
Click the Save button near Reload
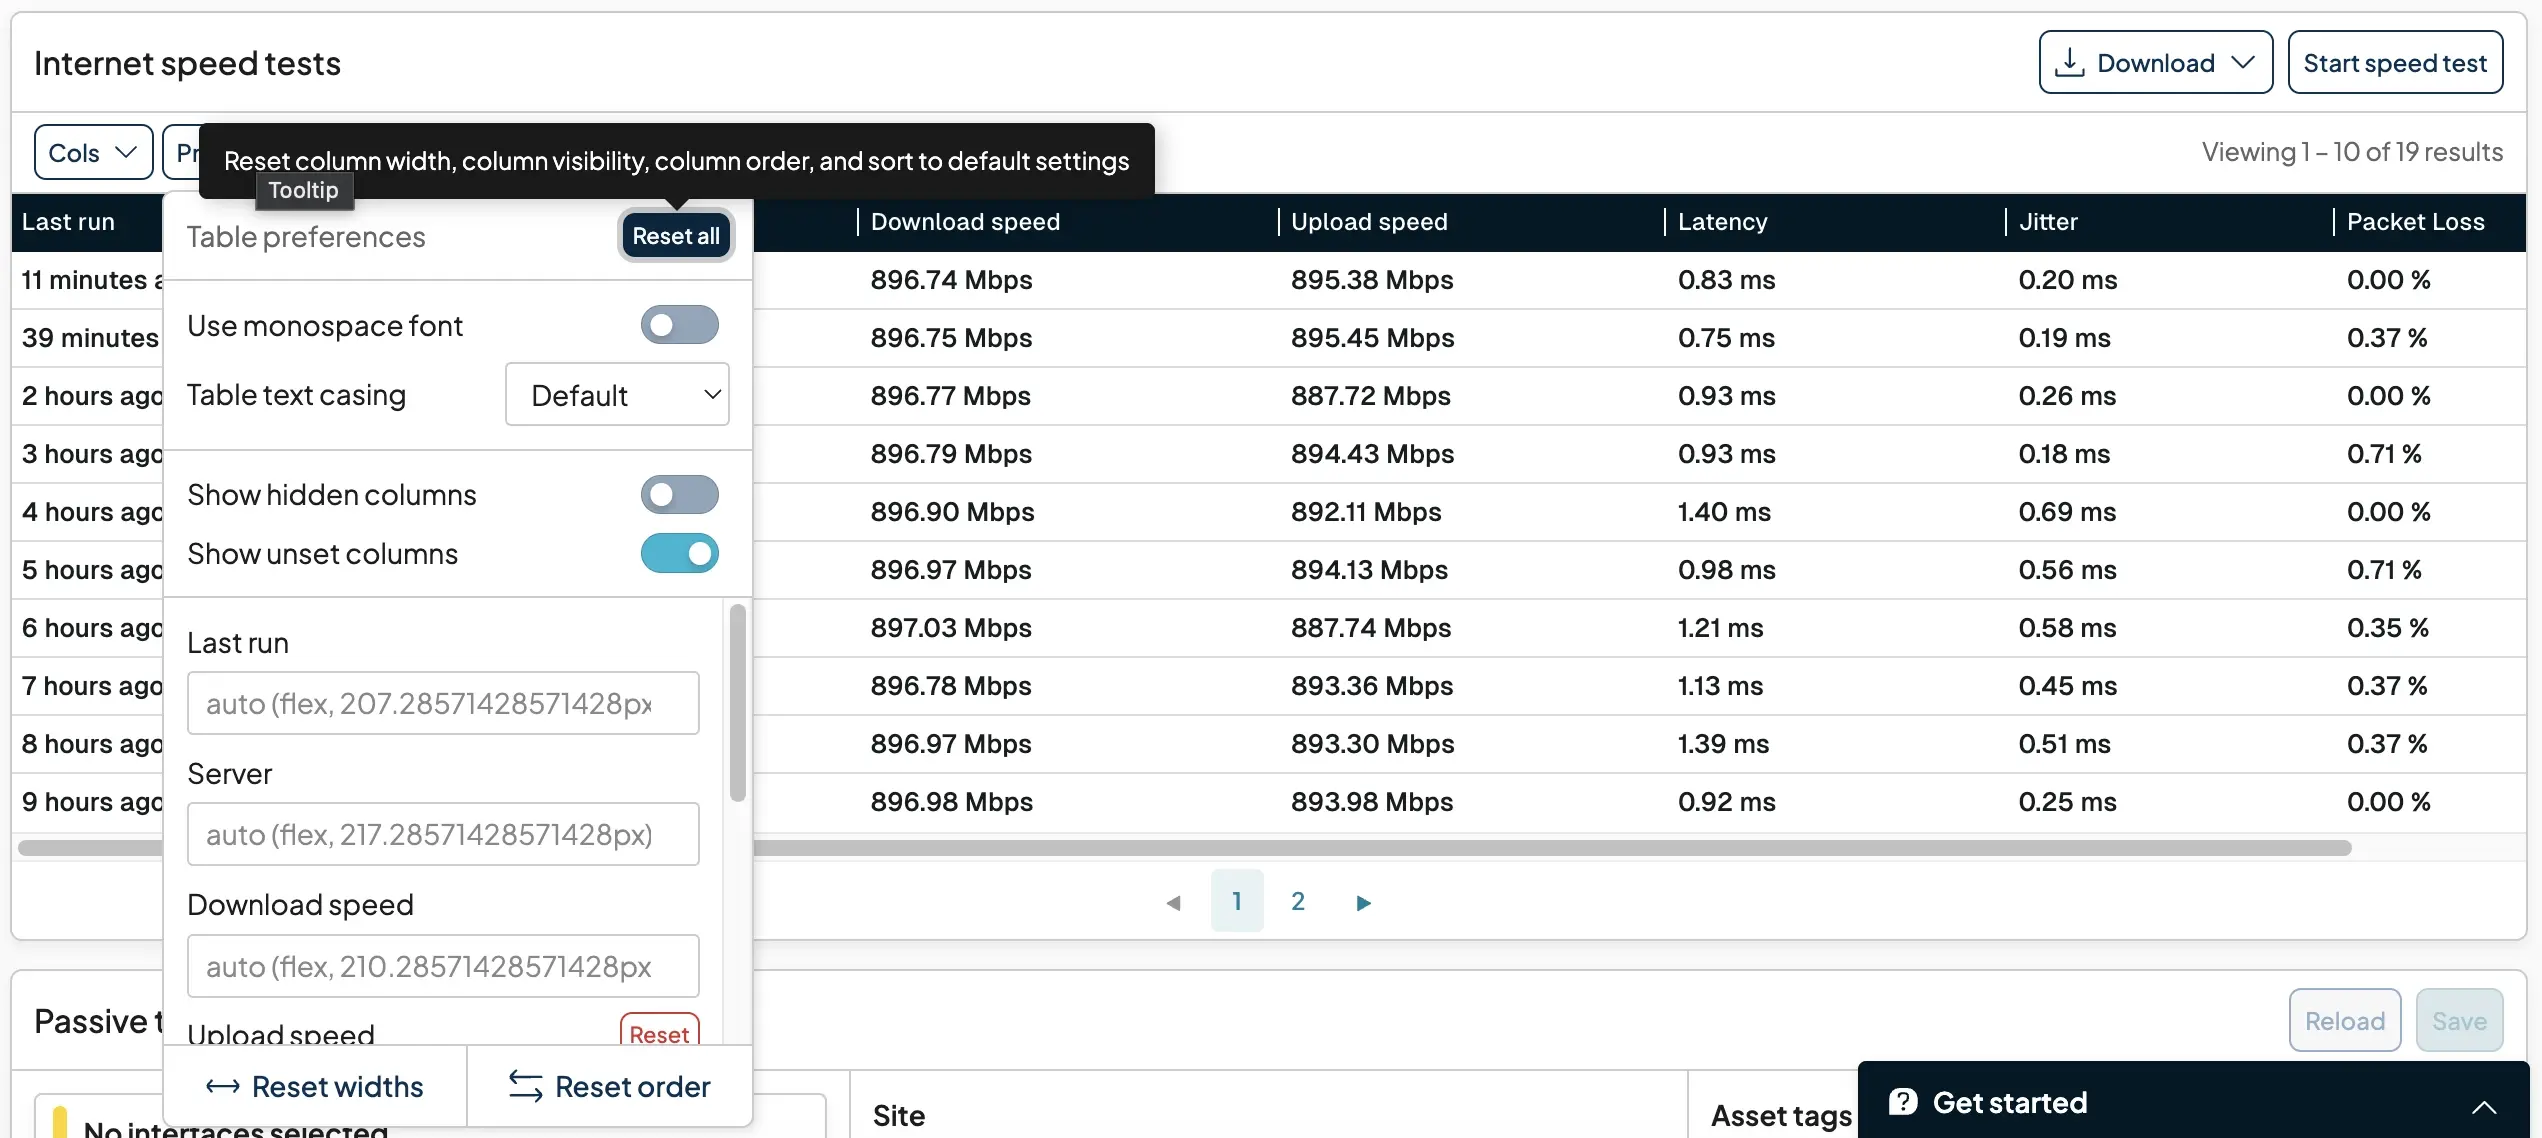click(x=2460, y=1020)
